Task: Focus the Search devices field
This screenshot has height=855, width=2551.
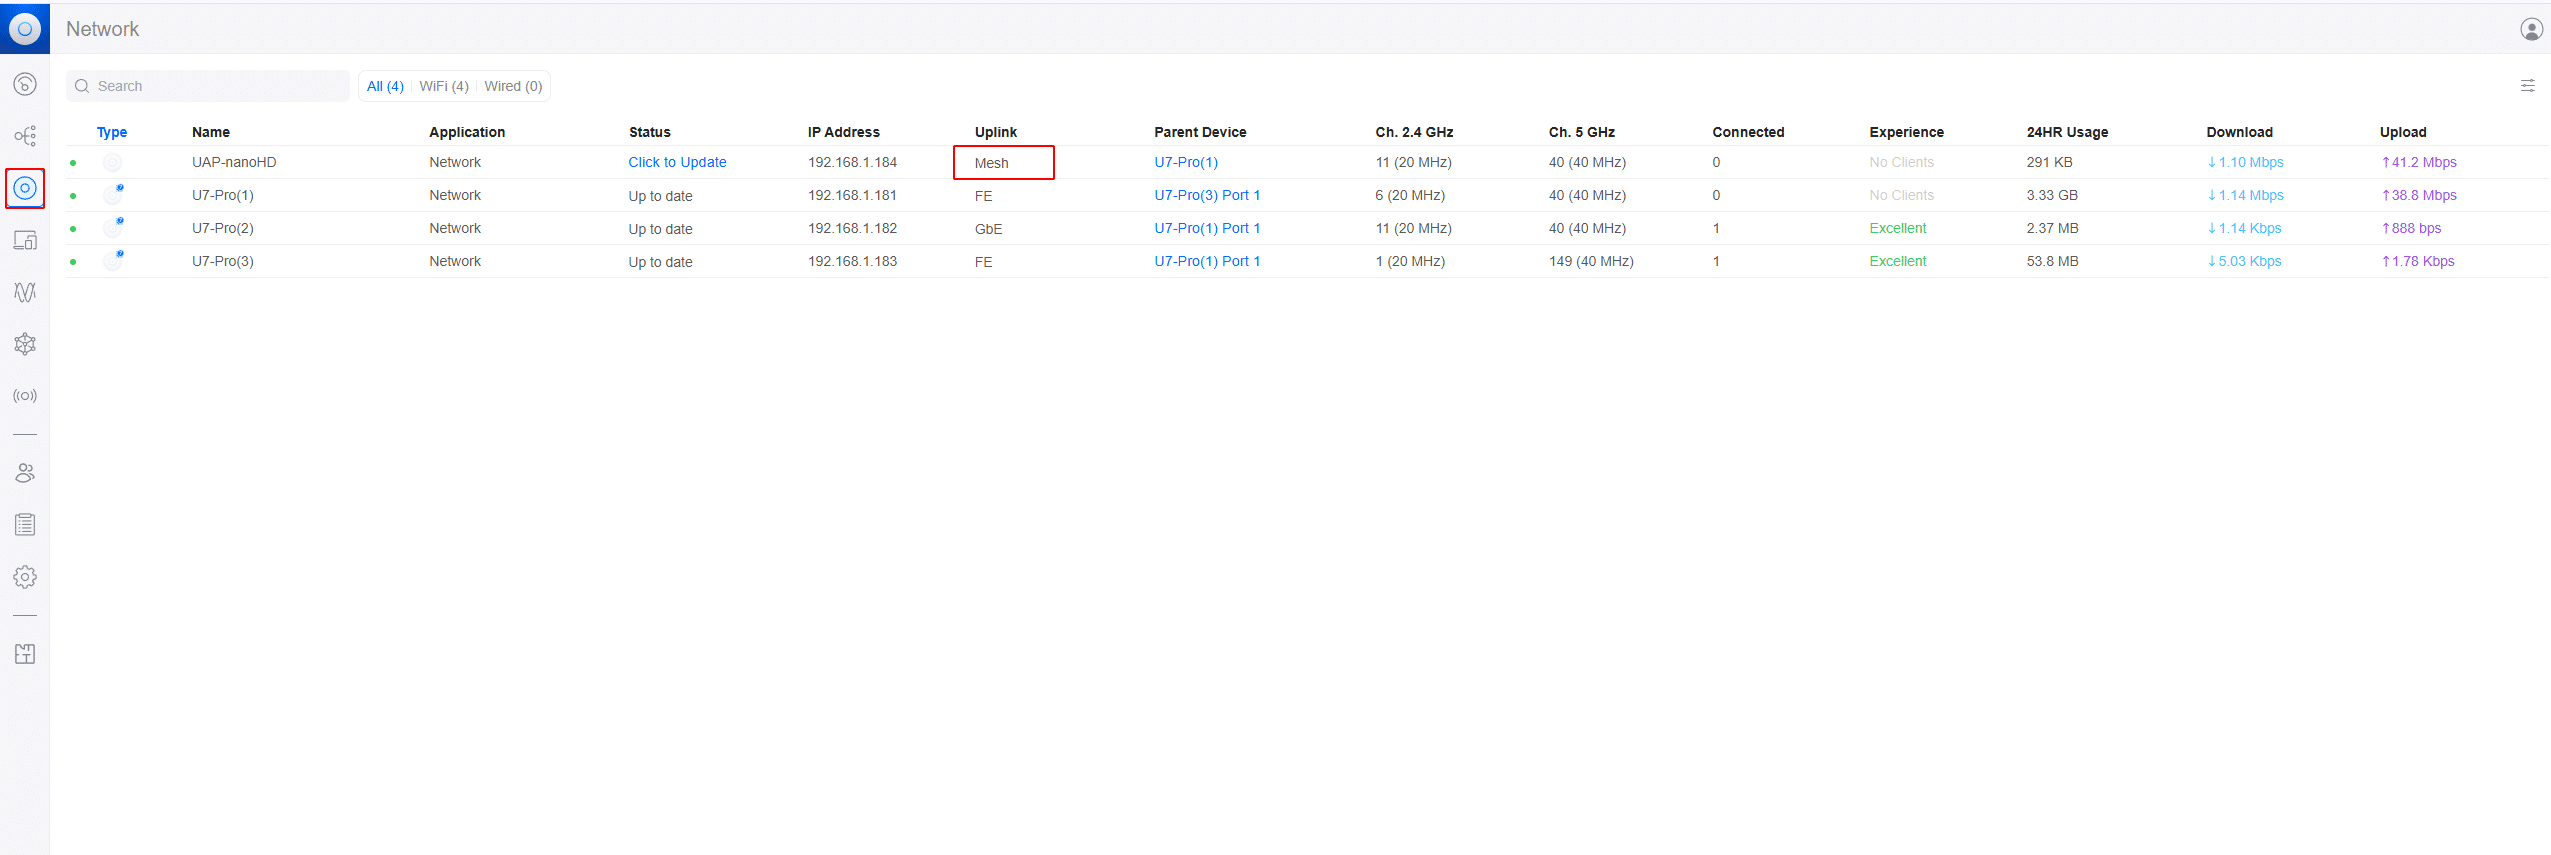Action: pyautogui.click(x=208, y=86)
